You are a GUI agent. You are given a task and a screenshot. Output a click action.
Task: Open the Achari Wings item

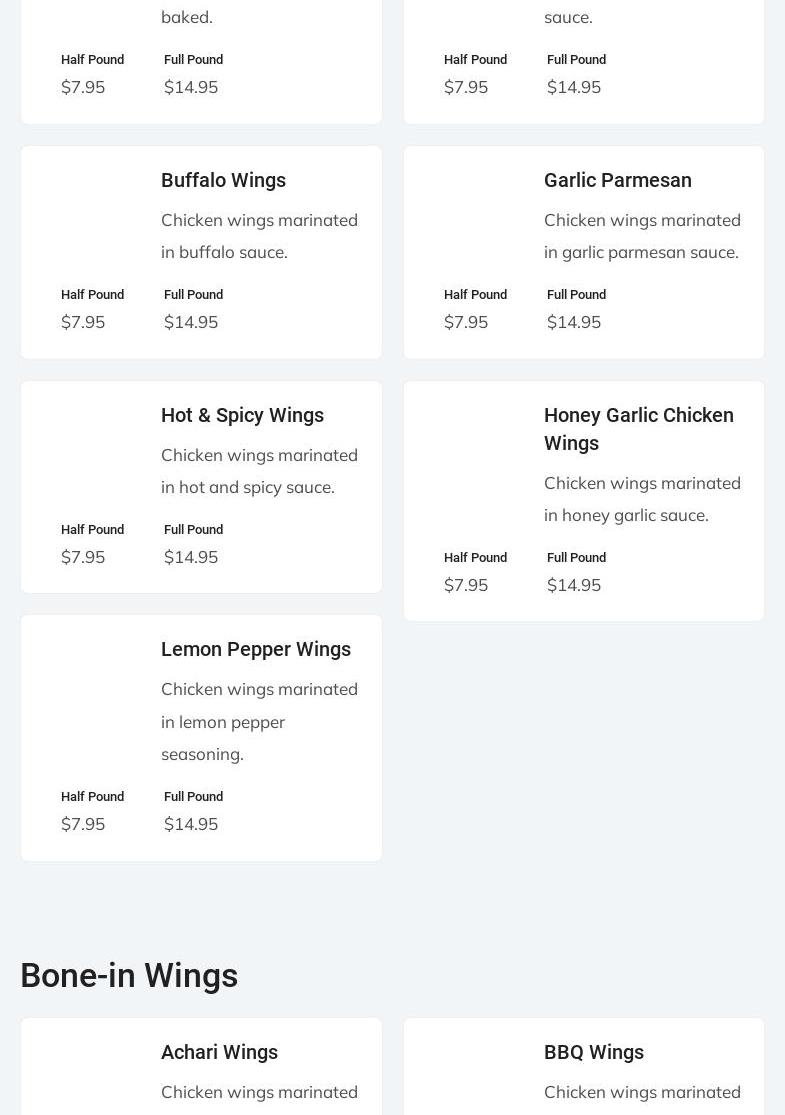[x=219, y=1052]
